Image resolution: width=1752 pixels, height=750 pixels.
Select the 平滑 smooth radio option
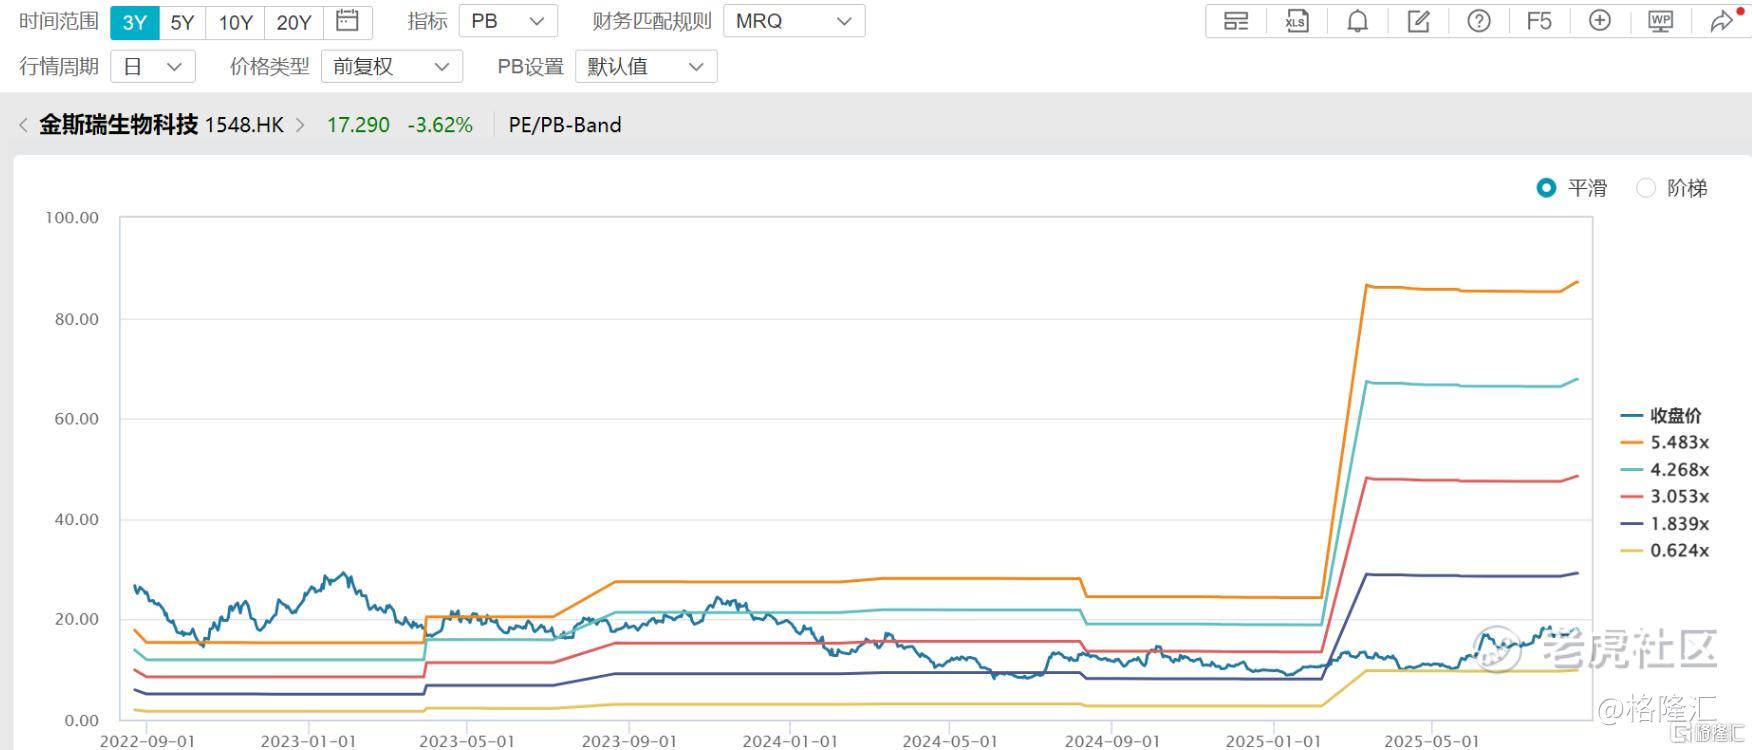(x=1546, y=188)
